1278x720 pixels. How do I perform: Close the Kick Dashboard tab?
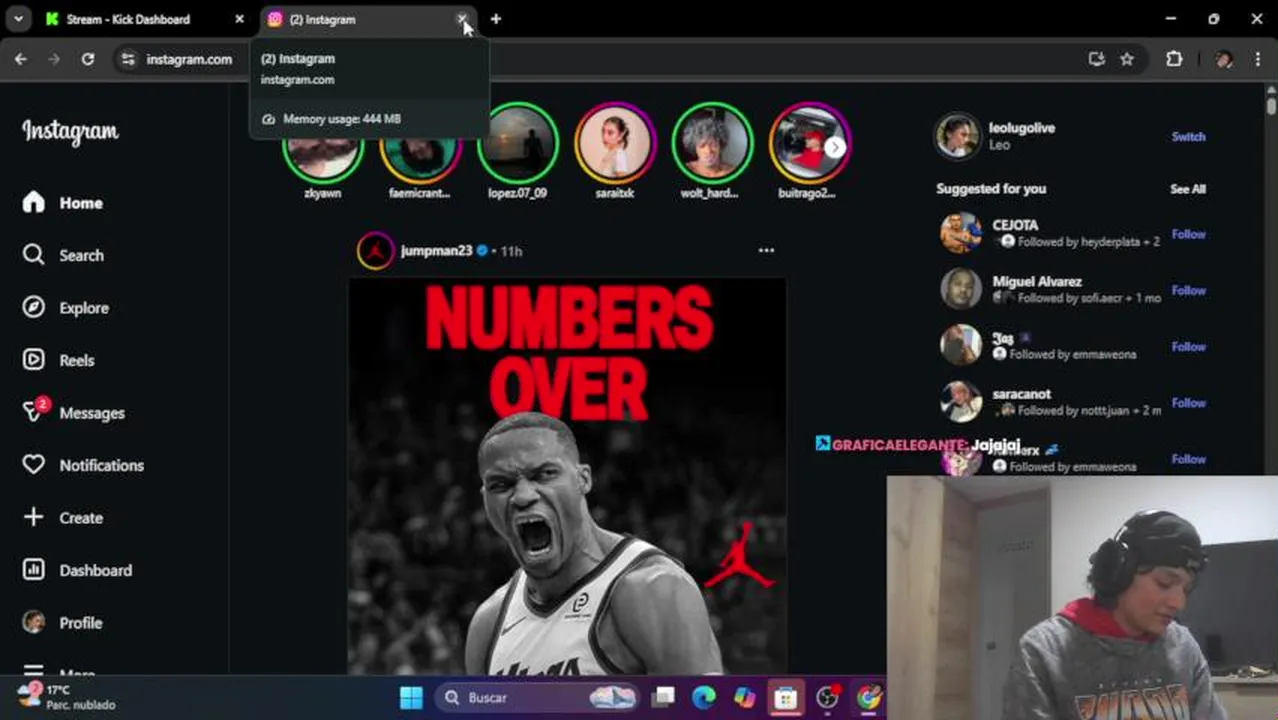pyautogui.click(x=239, y=19)
